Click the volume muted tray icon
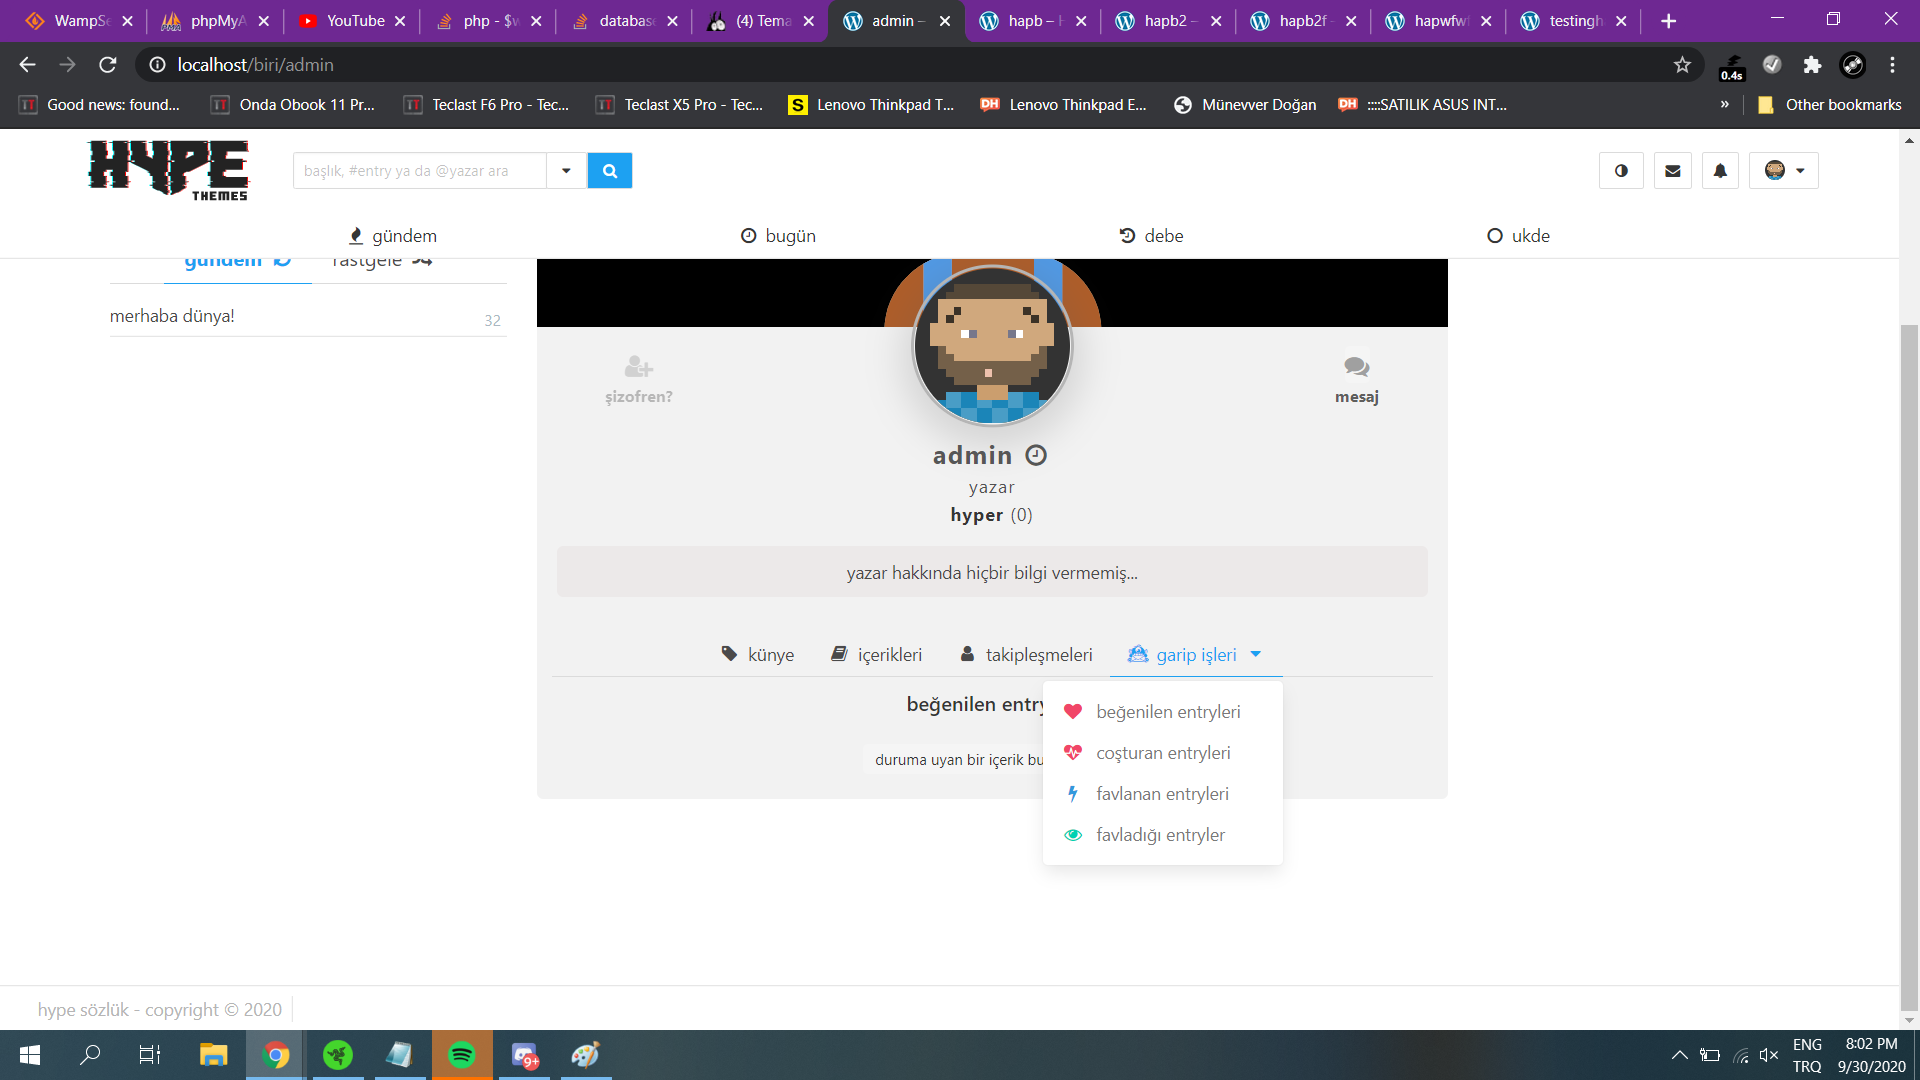The height and width of the screenshot is (1080, 1920). pyautogui.click(x=1769, y=1055)
